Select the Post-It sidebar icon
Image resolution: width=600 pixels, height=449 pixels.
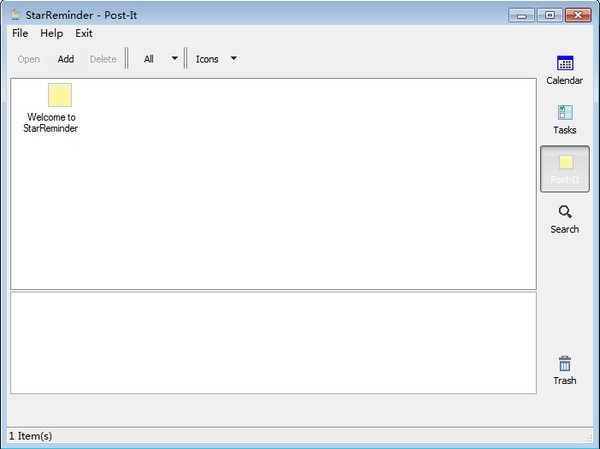(x=566, y=162)
